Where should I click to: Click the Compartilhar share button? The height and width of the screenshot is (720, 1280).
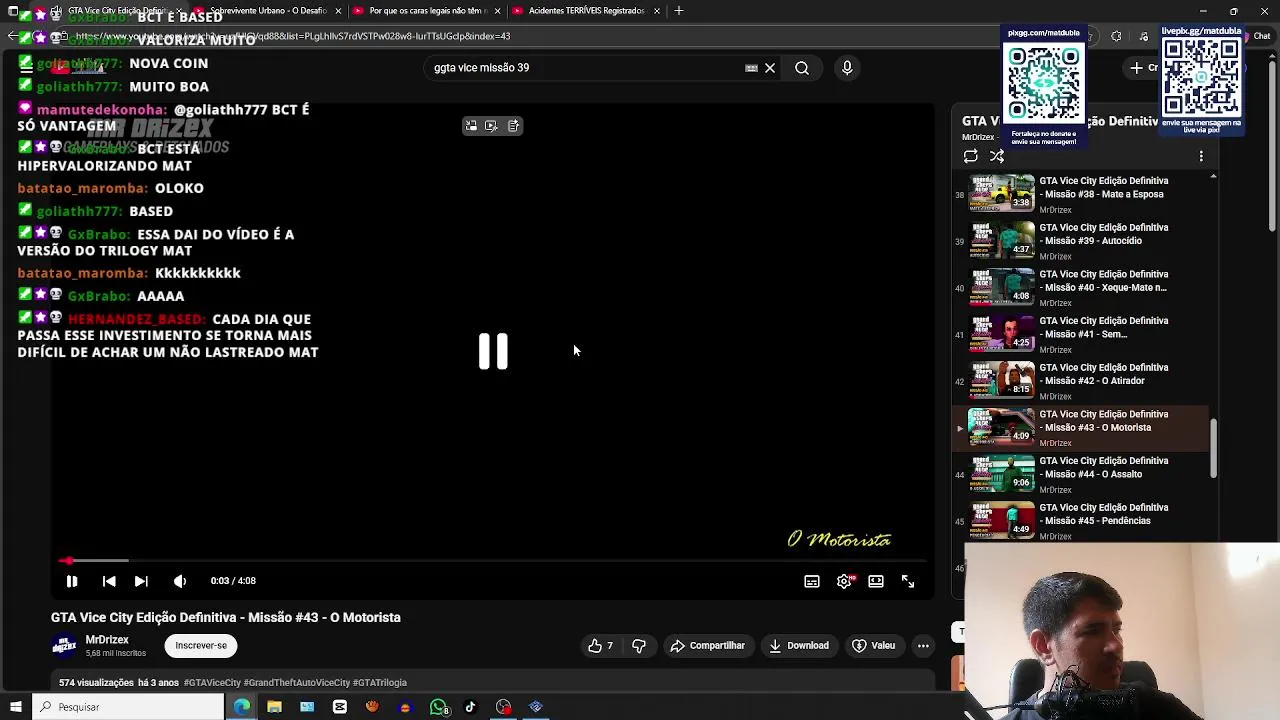707,646
